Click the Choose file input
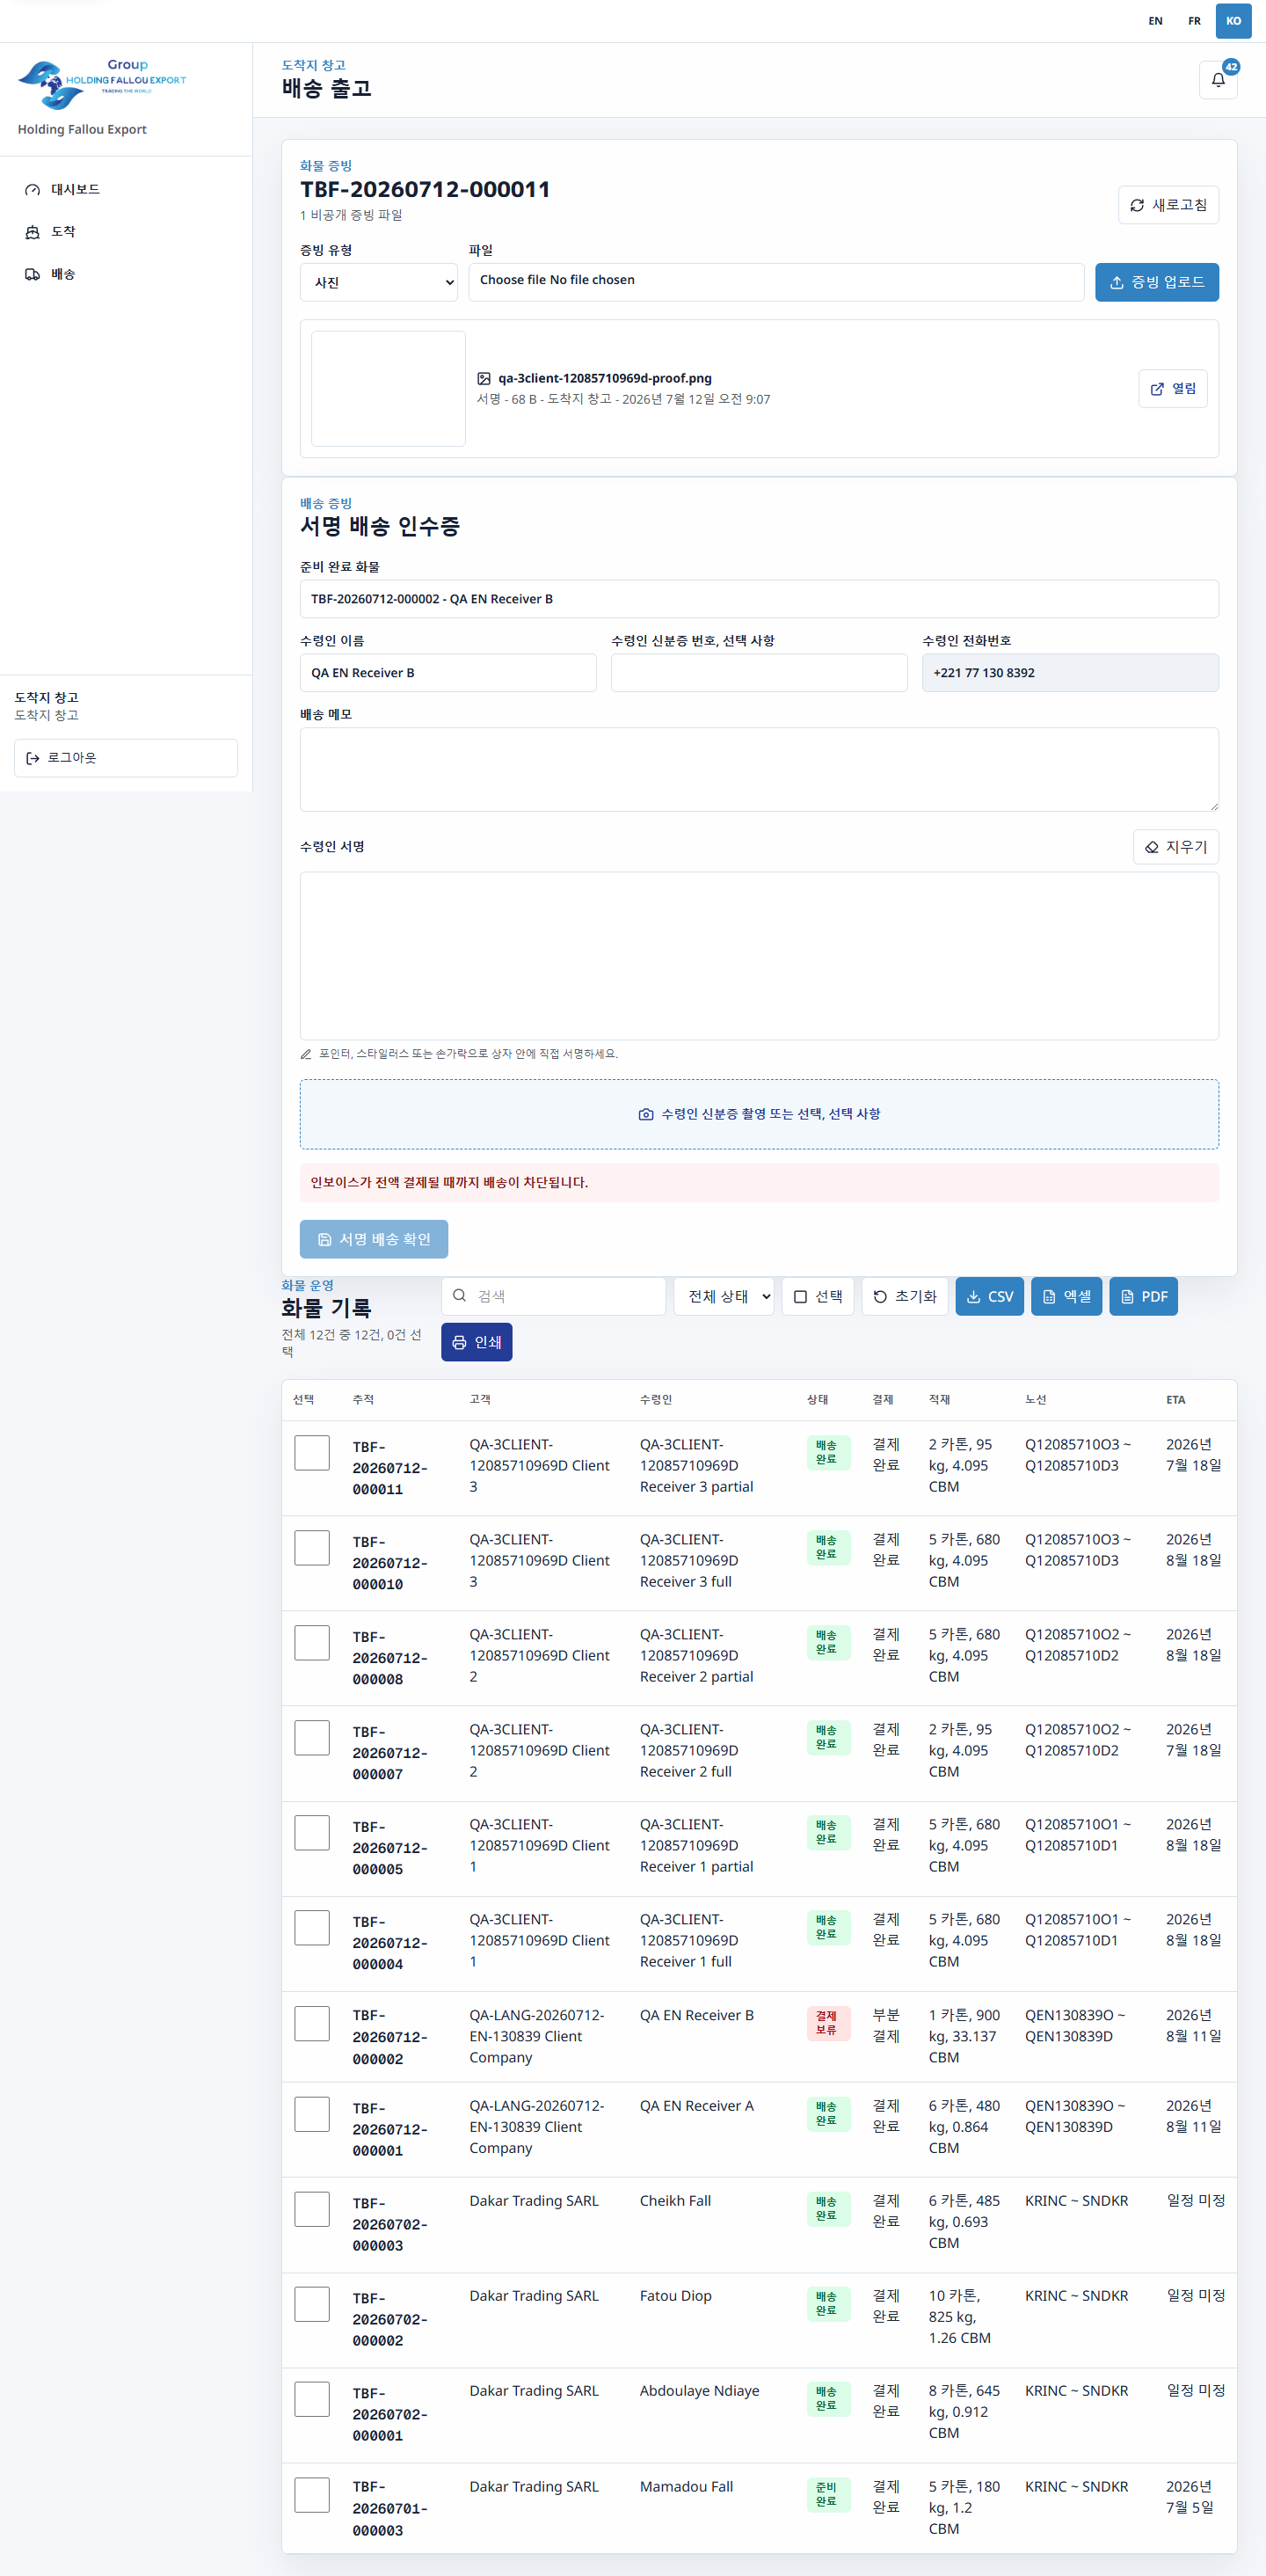This screenshot has width=1266, height=2576. click(776, 282)
